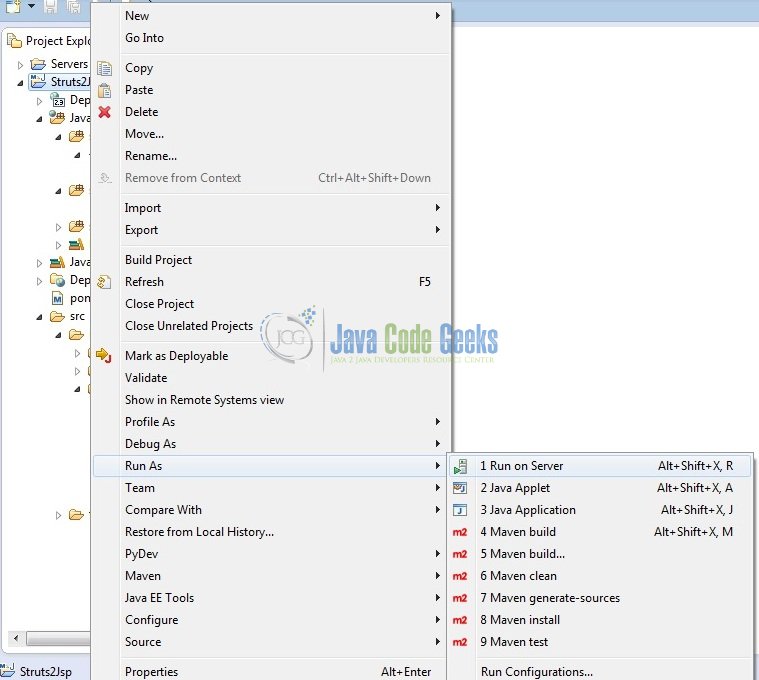
Task: Choose Close Project
Action: (x=270, y=304)
